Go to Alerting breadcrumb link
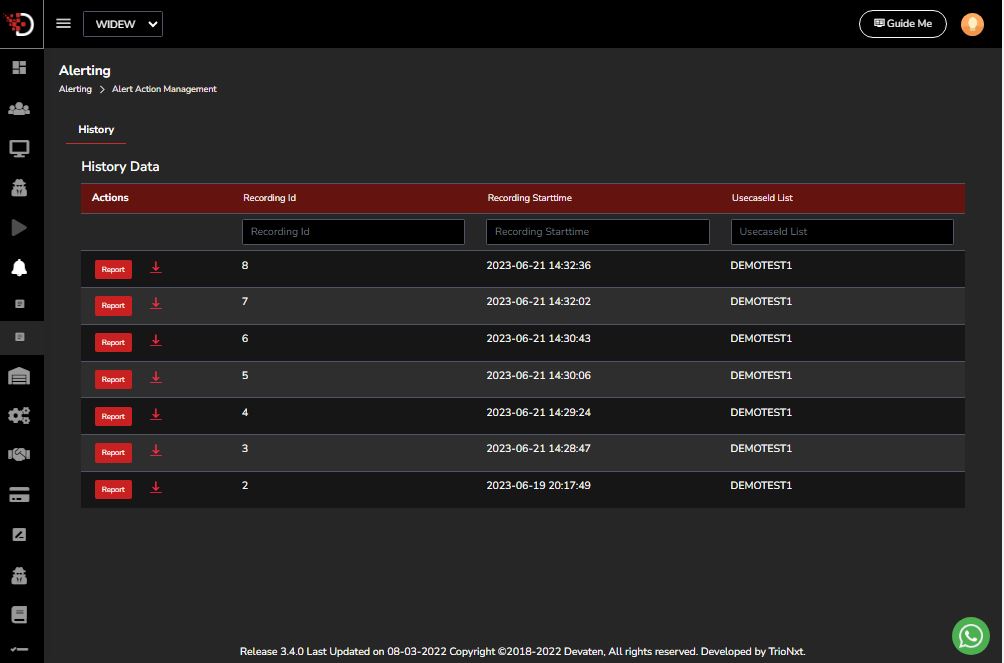Screen dimensions: 1004x663 click(76, 89)
